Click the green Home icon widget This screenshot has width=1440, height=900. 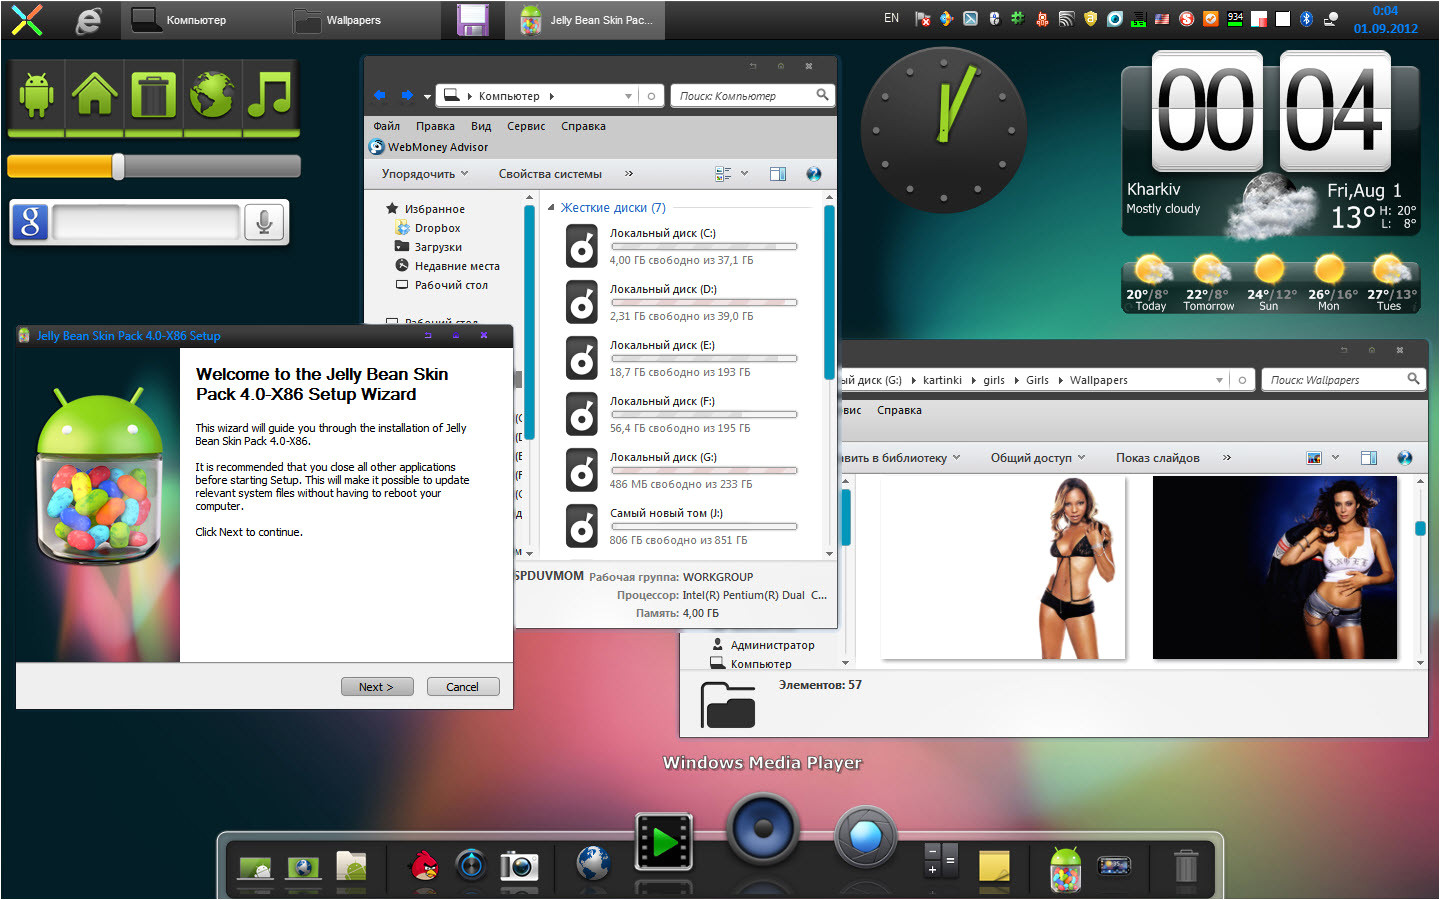(94, 96)
